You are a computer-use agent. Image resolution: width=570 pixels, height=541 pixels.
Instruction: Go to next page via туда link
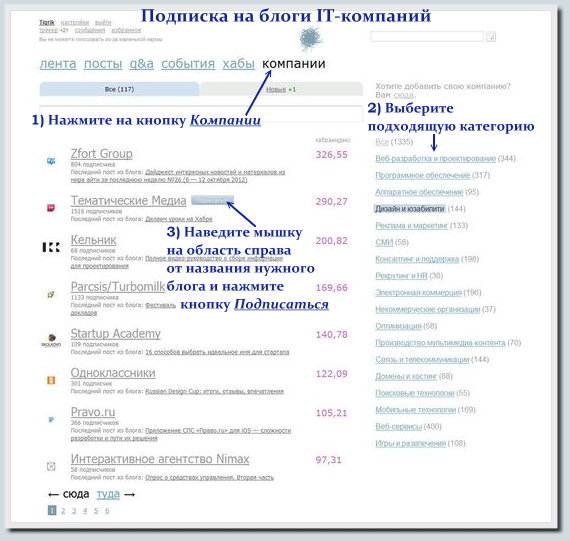[x=108, y=494]
